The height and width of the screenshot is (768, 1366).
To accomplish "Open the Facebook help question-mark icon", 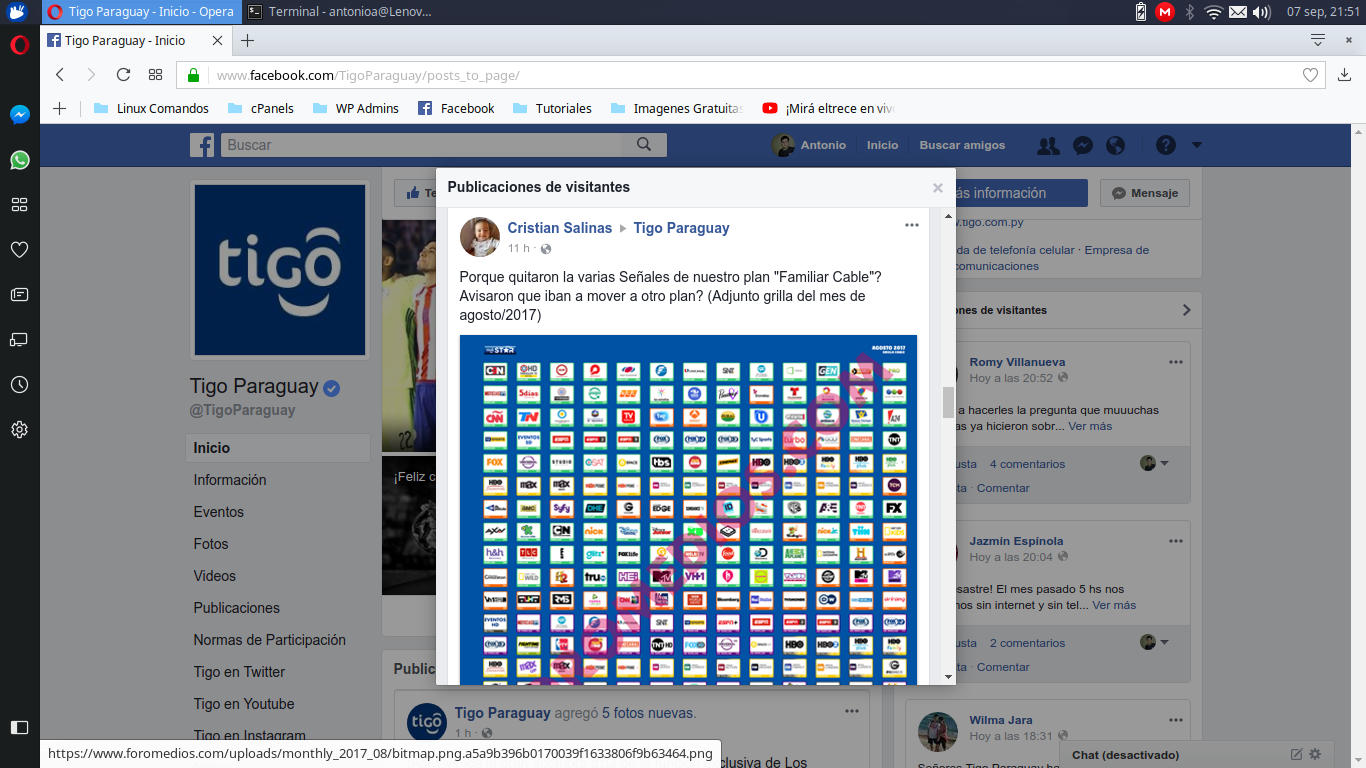I will (1166, 145).
